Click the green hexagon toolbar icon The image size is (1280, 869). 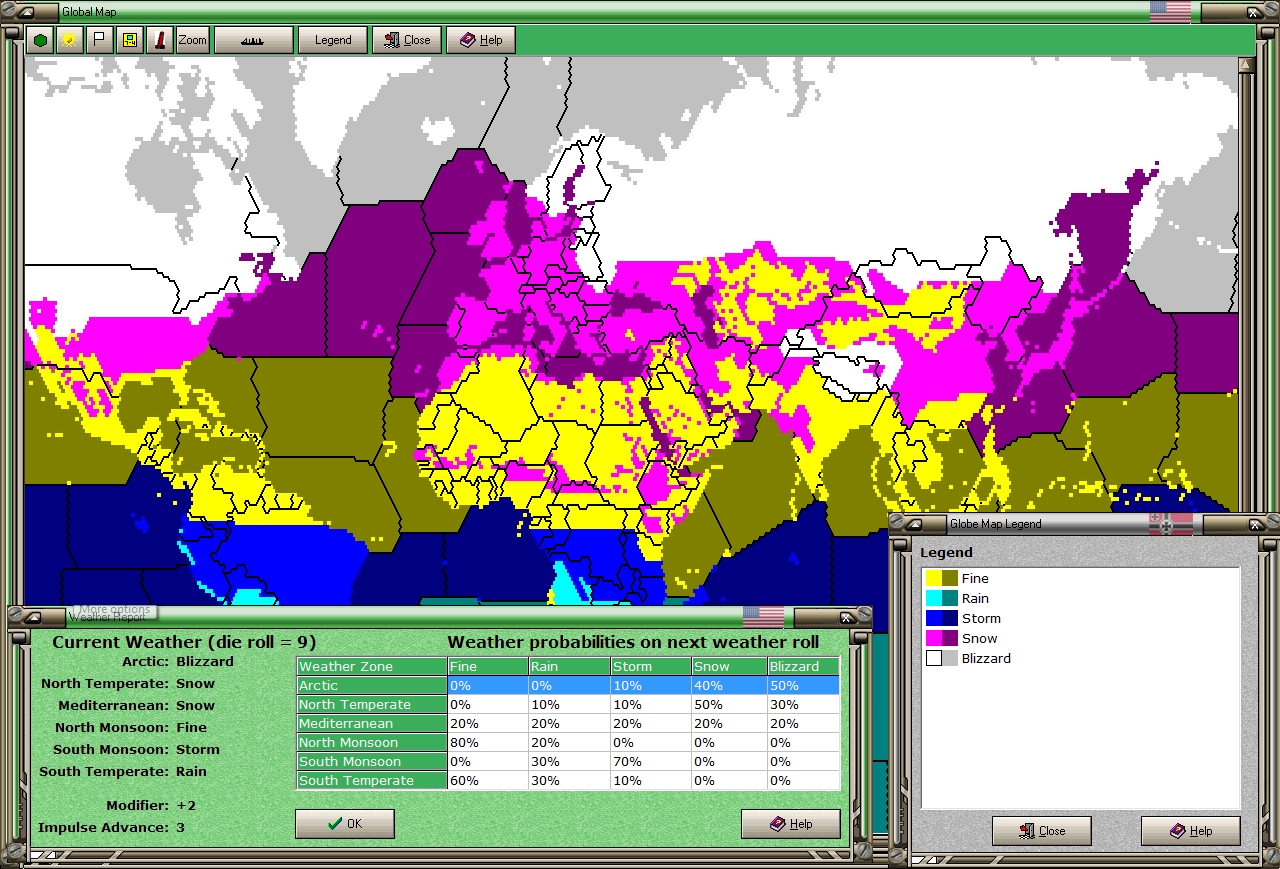(41, 40)
